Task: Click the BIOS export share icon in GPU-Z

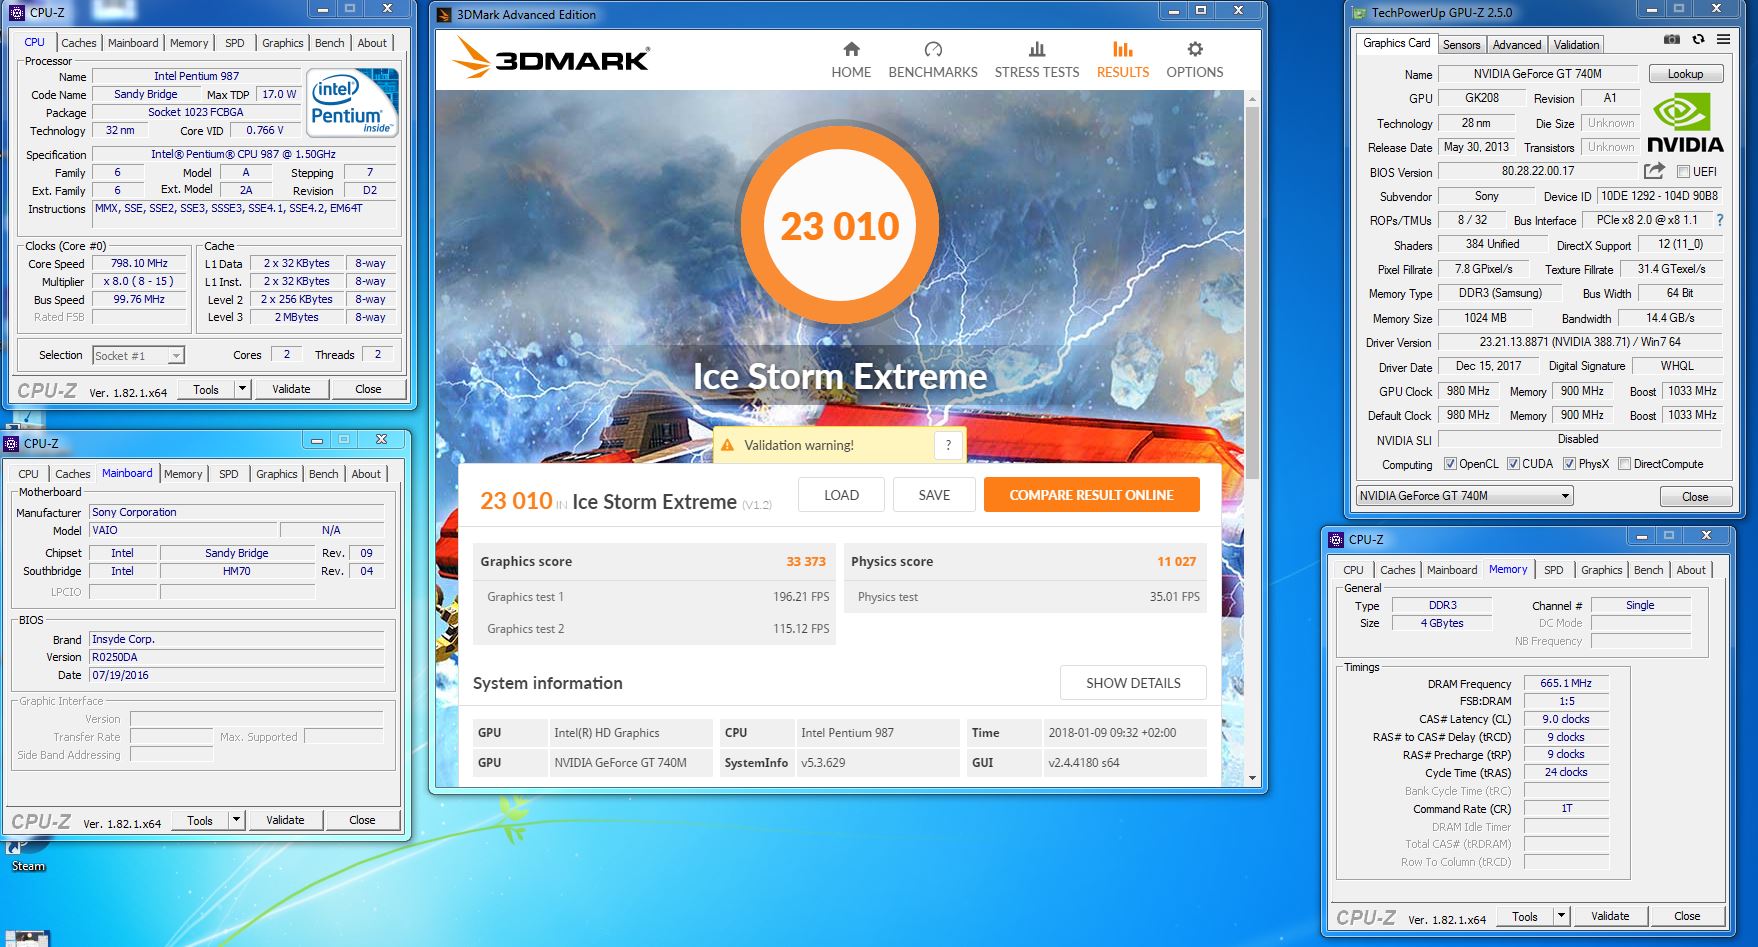Action: (x=1654, y=171)
